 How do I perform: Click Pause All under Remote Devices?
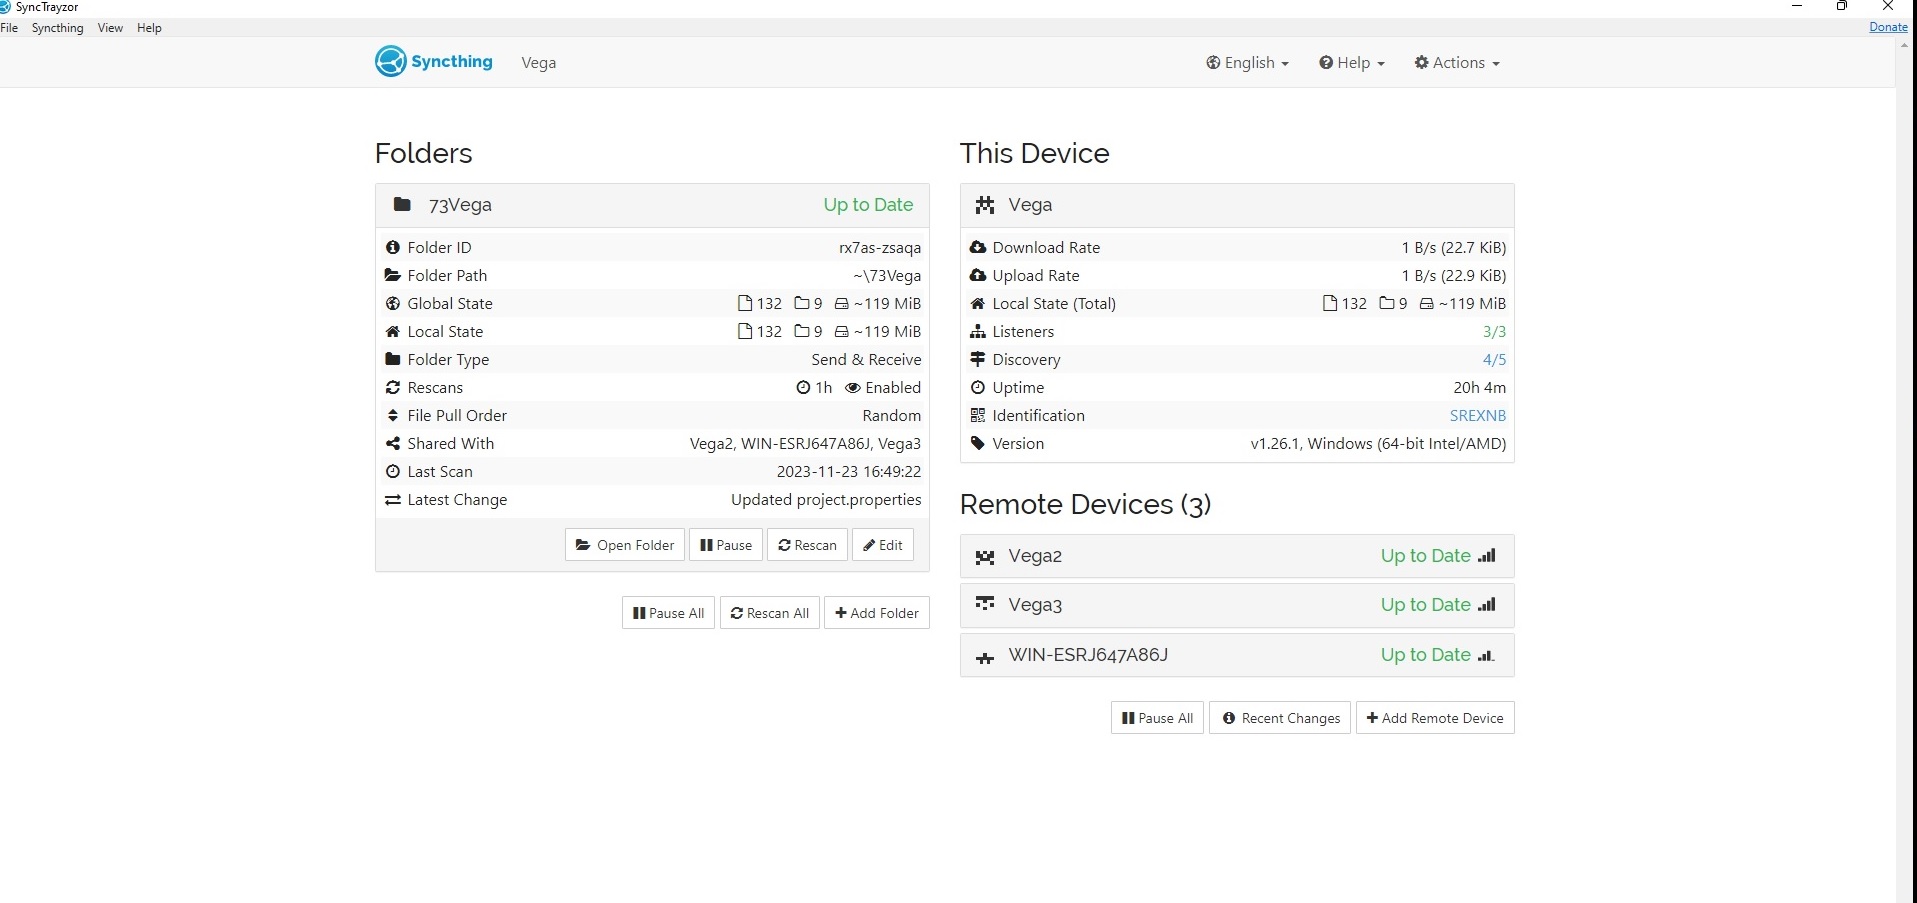tap(1158, 718)
